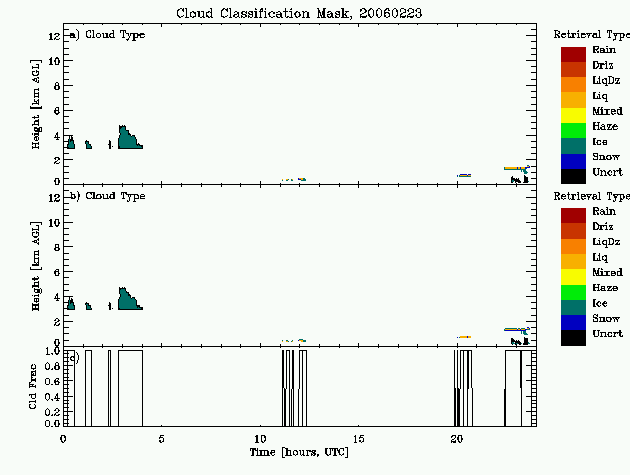
Task: Click the large ice cloud near hour 3 in panel a
Action: point(129,139)
